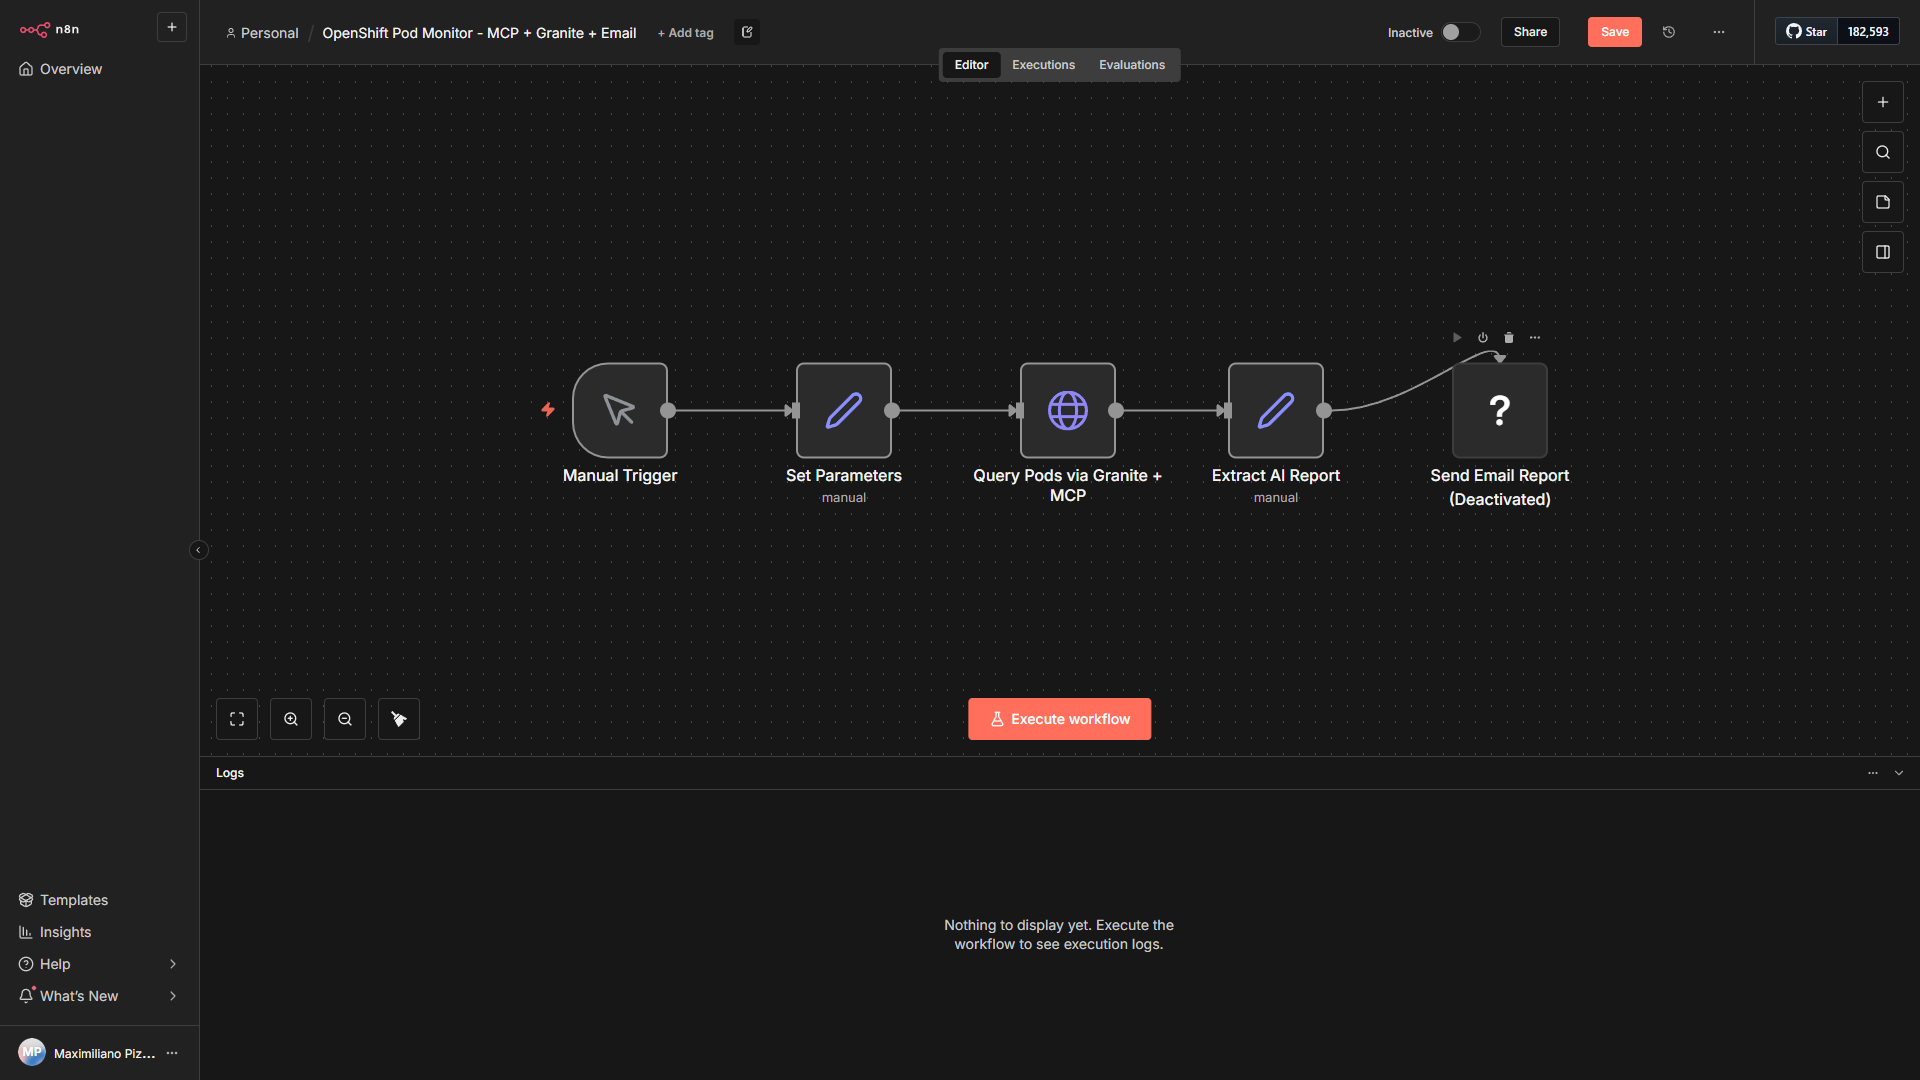Collapse the left sidebar

click(198, 550)
